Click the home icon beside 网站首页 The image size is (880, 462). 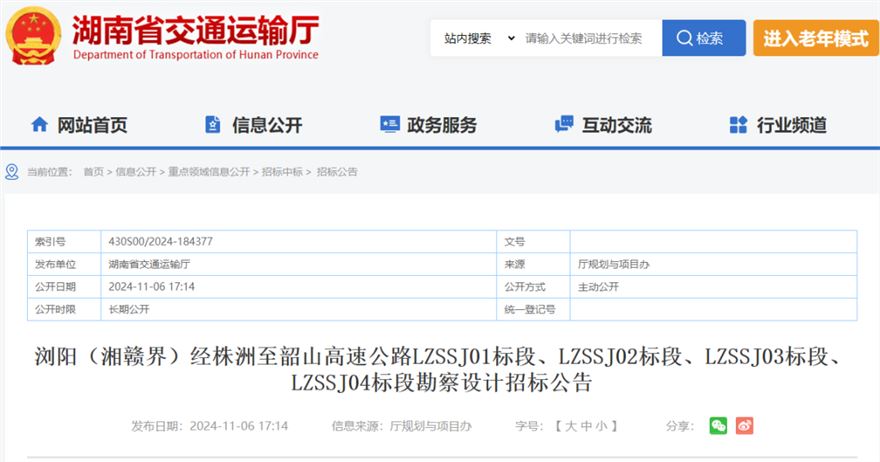39,125
